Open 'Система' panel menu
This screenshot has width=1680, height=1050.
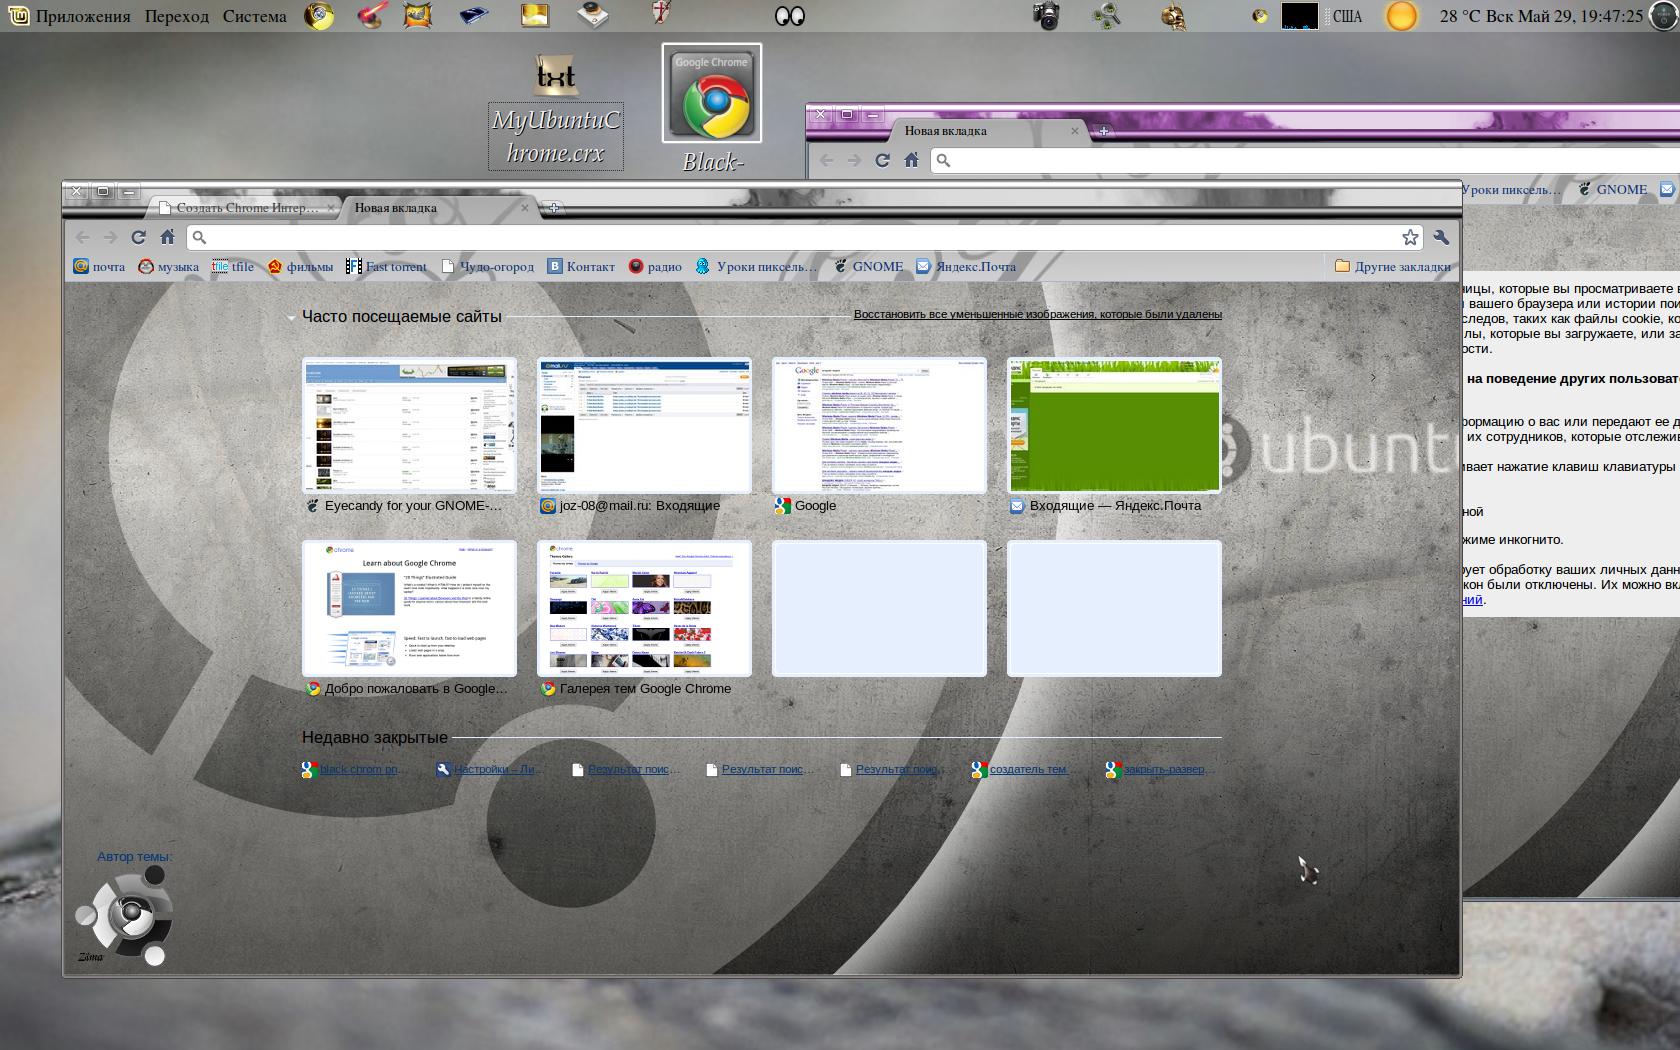(x=254, y=16)
